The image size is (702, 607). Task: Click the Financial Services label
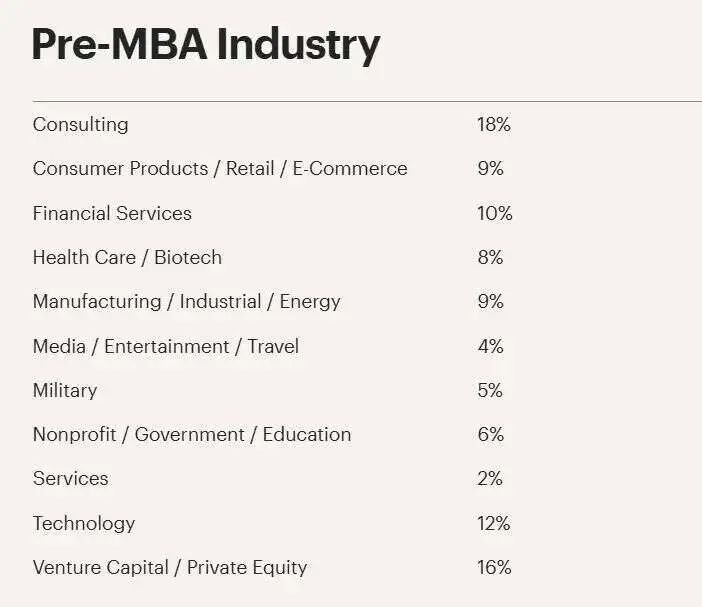click(112, 213)
